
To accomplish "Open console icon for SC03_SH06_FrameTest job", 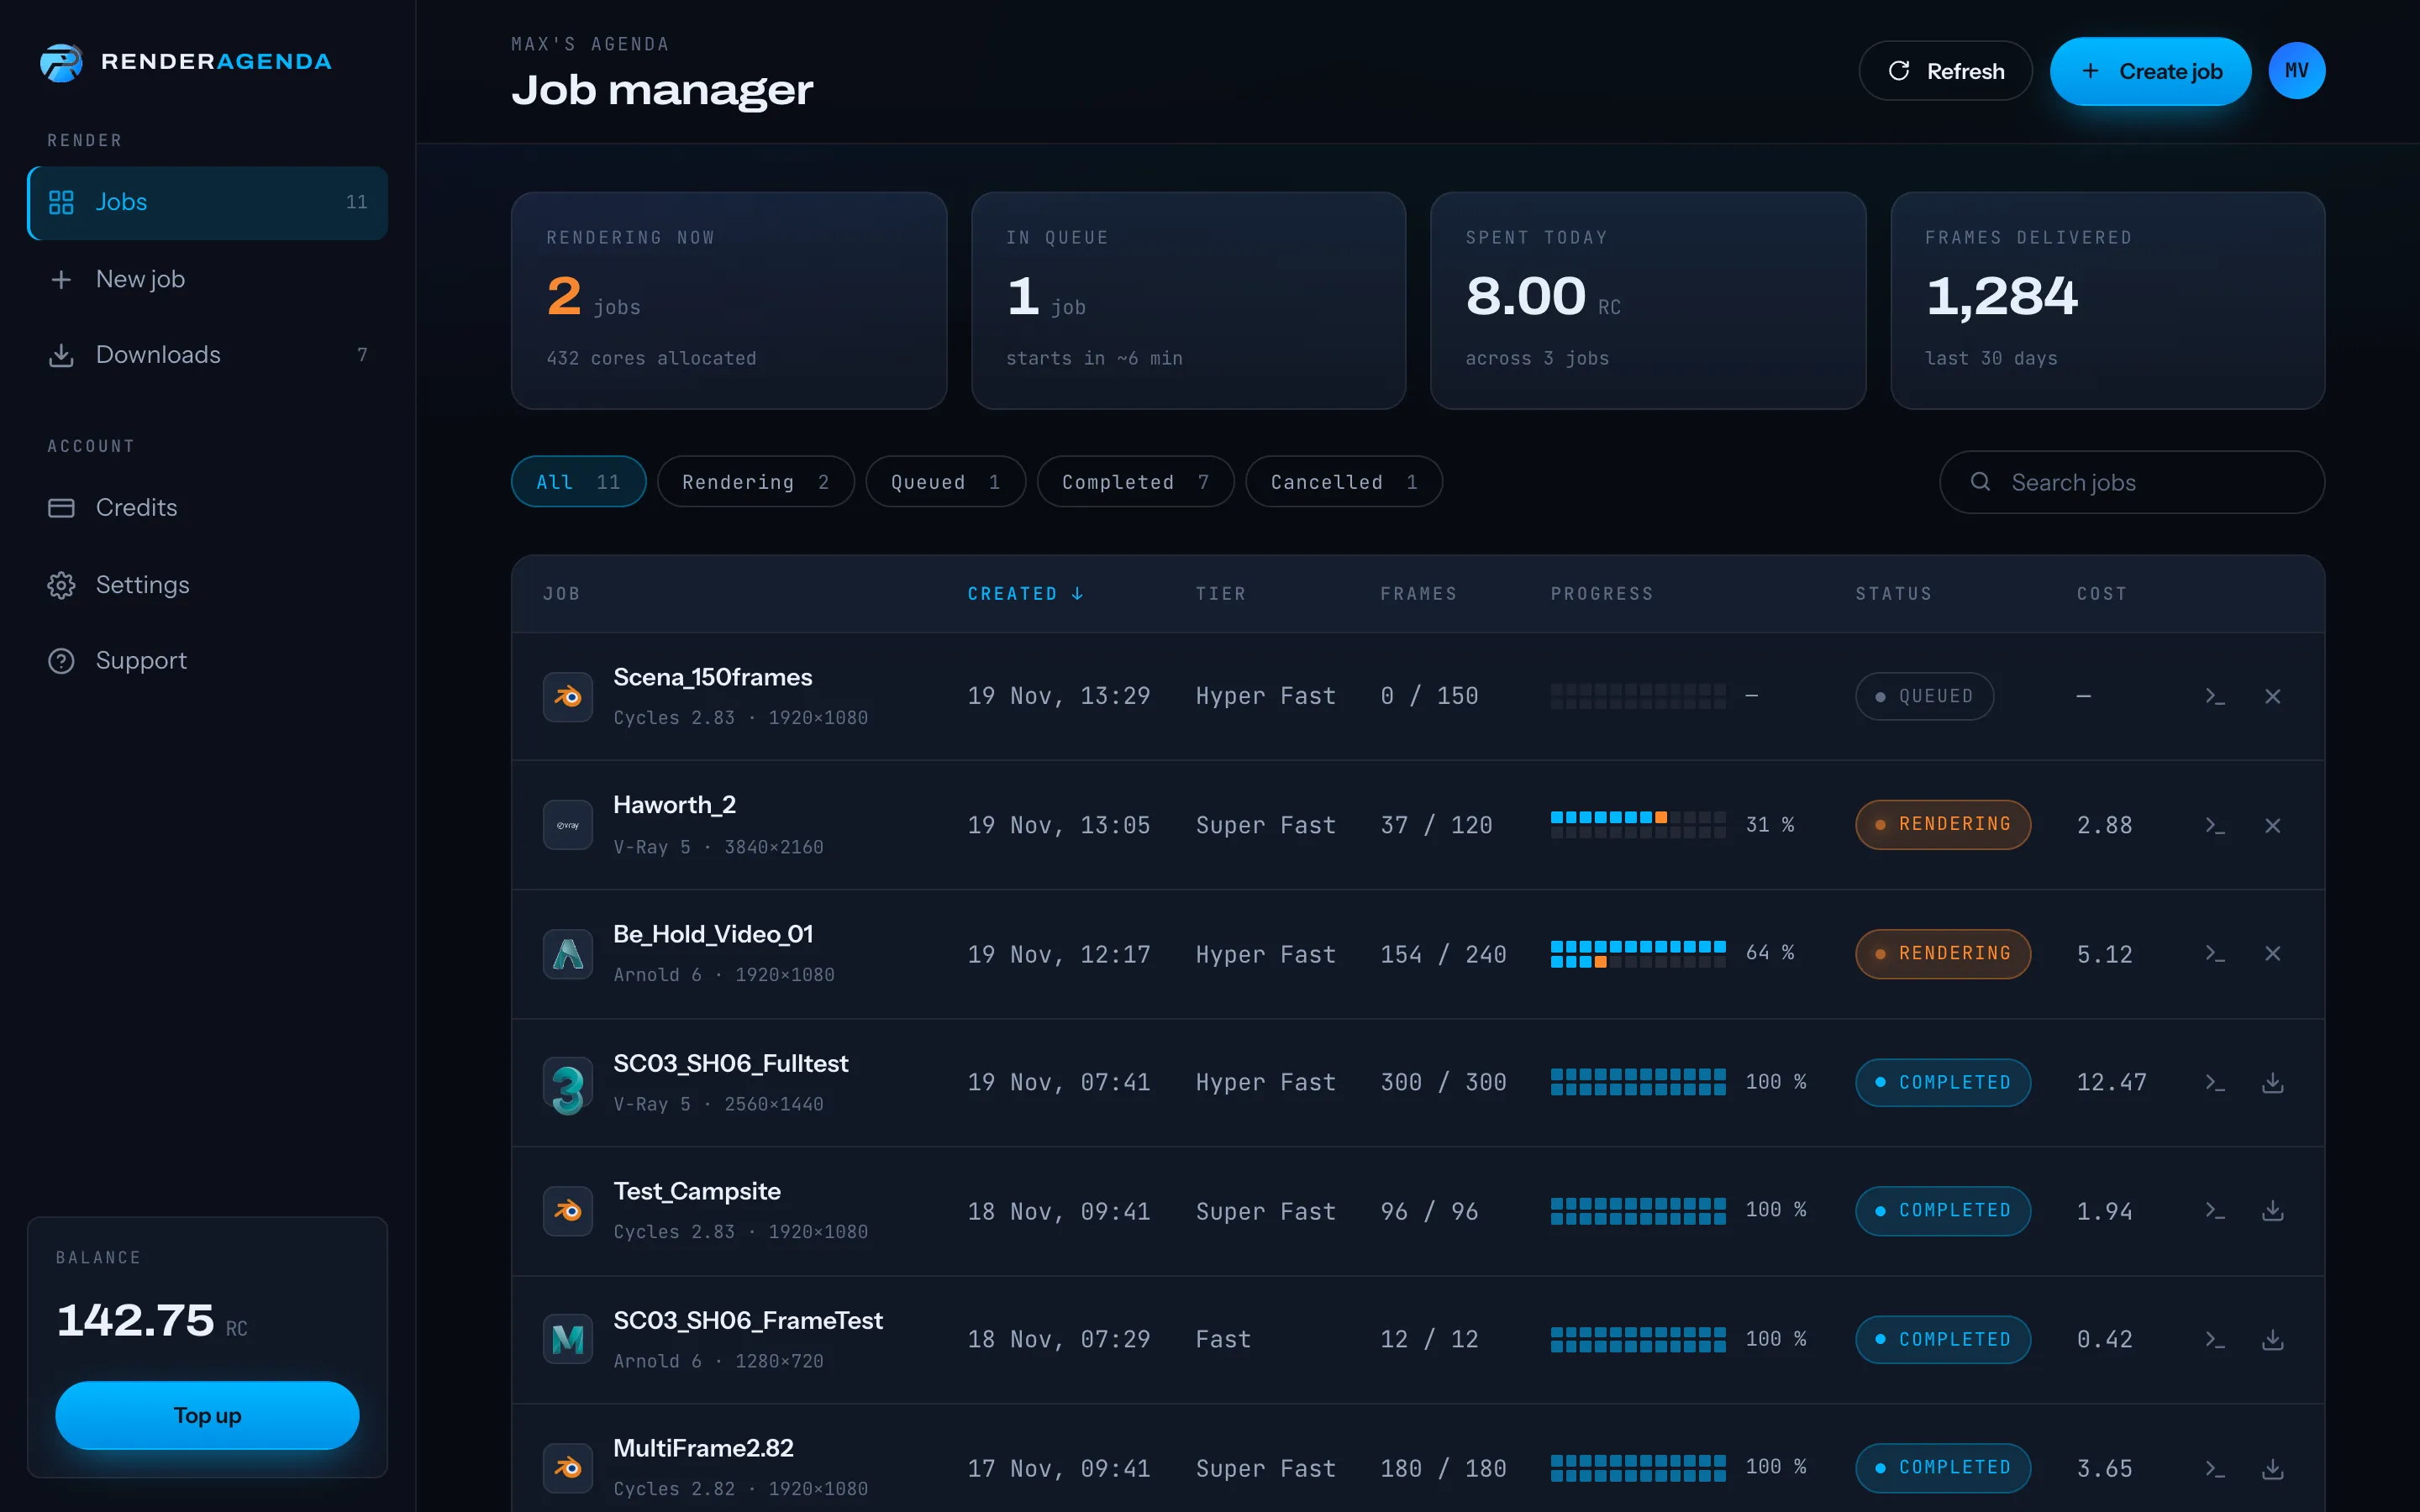I will coord(2215,1339).
